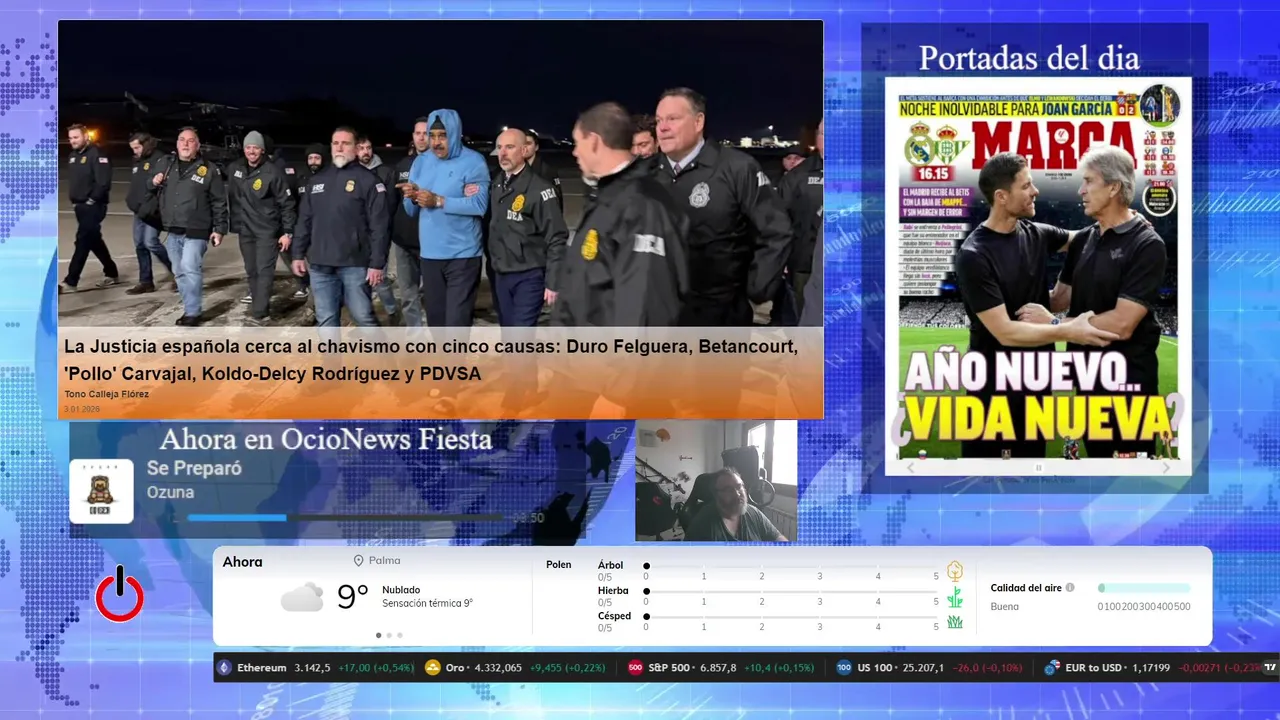Open the chavismo news headline link
Image resolution: width=1280 pixels, height=720 pixels.
[x=430, y=360]
